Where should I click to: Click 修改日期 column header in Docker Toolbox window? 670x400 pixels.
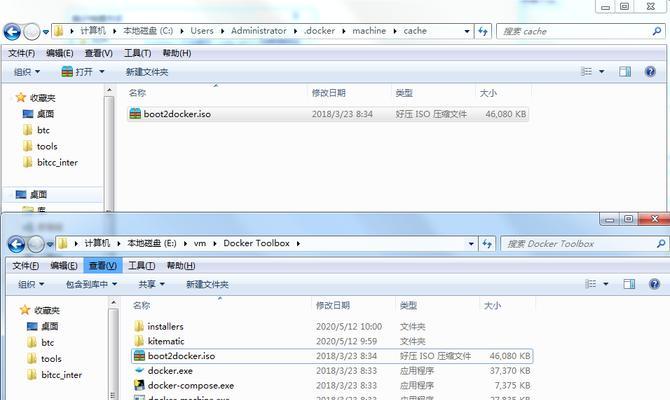[x=333, y=305]
